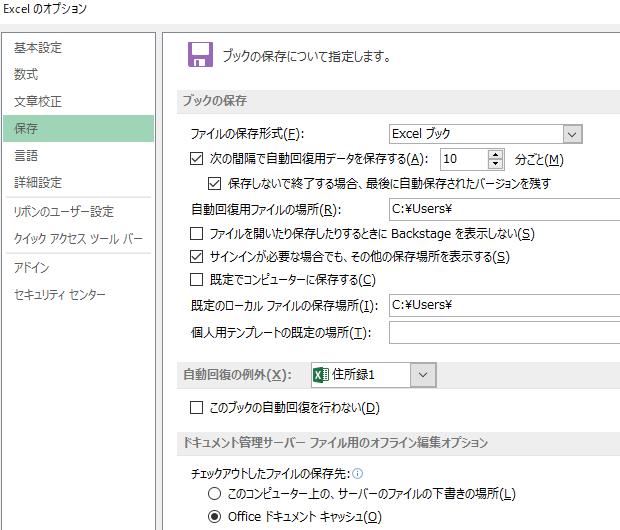Screen dimensions: 620x530
Task: Expand the 住所録1 workbook dropdown
Action: pos(423,374)
